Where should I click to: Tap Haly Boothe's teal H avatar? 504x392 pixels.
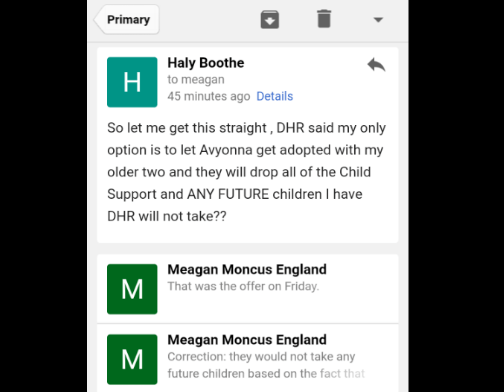132,82
